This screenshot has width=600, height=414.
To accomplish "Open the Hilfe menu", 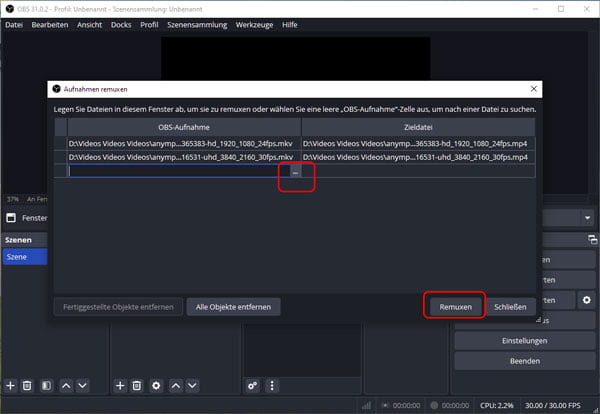I will (290, 25).
